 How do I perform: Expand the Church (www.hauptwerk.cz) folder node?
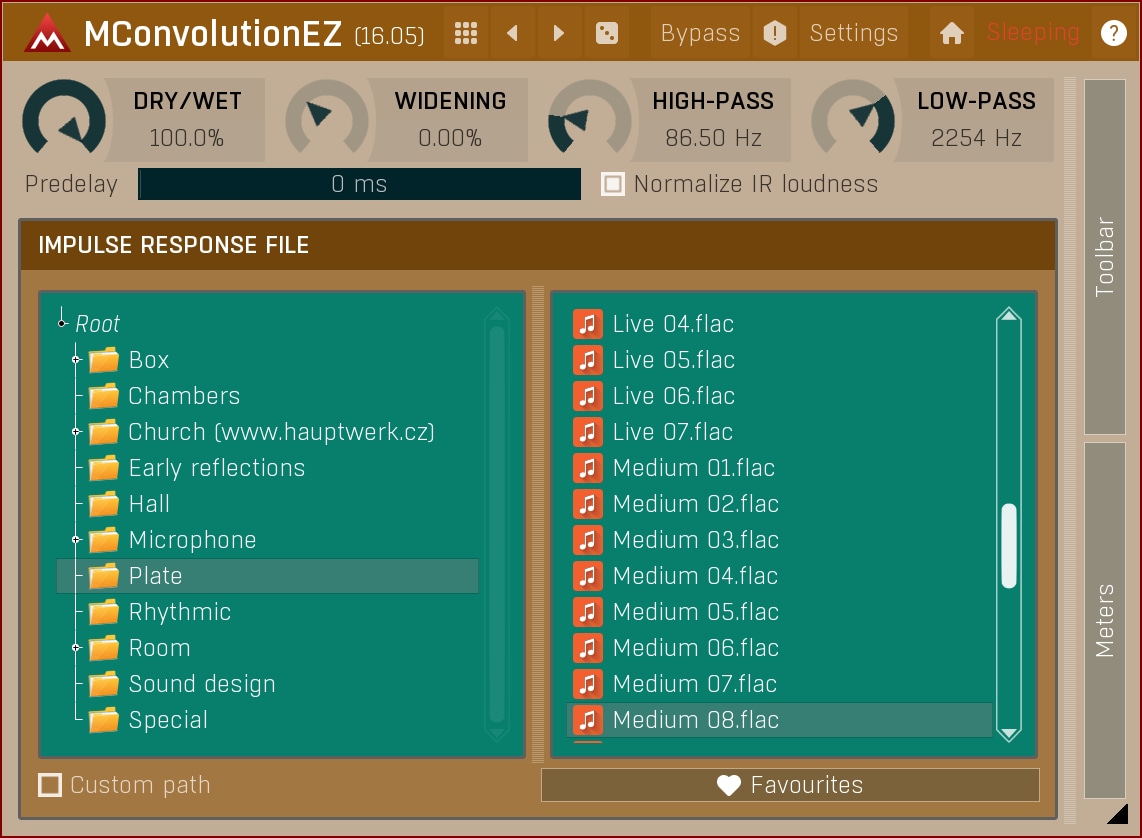[76, 432]
